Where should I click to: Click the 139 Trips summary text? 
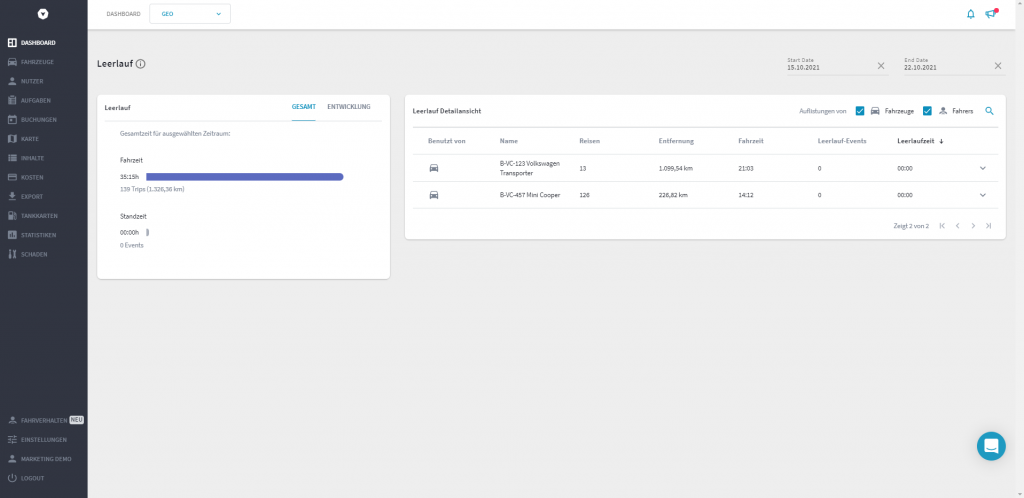tap(152, 189)
